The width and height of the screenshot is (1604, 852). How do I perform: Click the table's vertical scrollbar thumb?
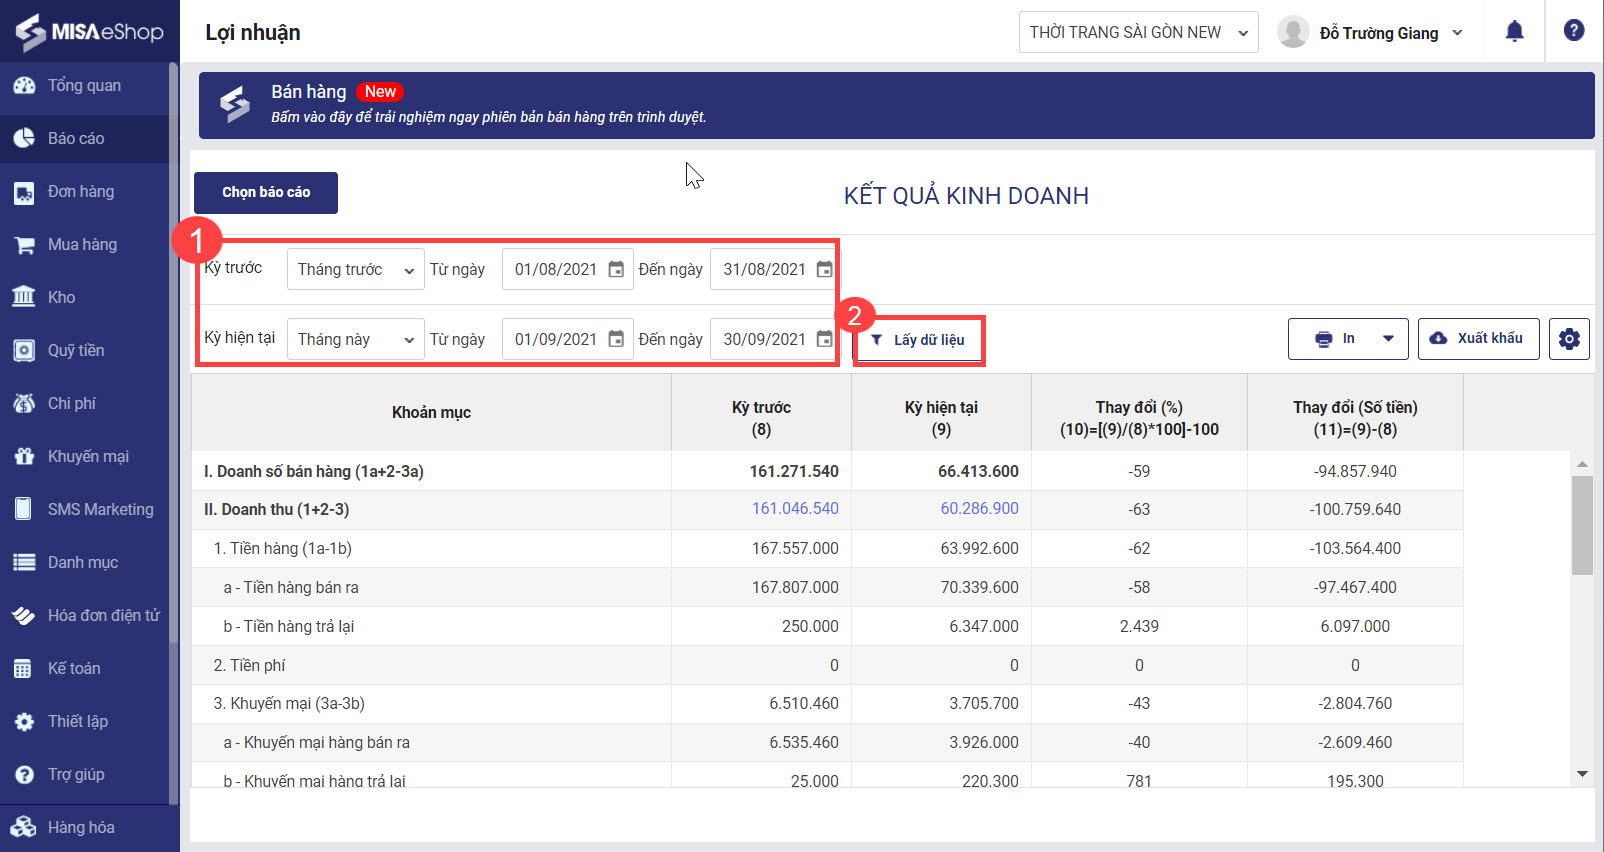click(1582, 525)
